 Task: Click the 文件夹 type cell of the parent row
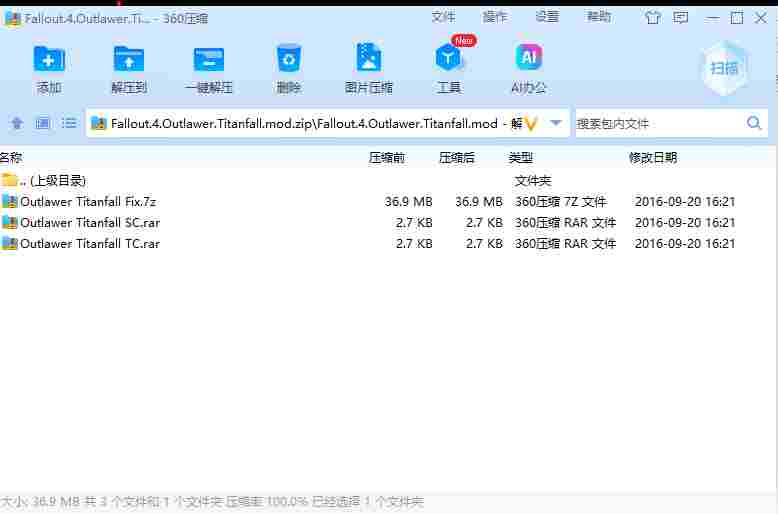[533, 181]
